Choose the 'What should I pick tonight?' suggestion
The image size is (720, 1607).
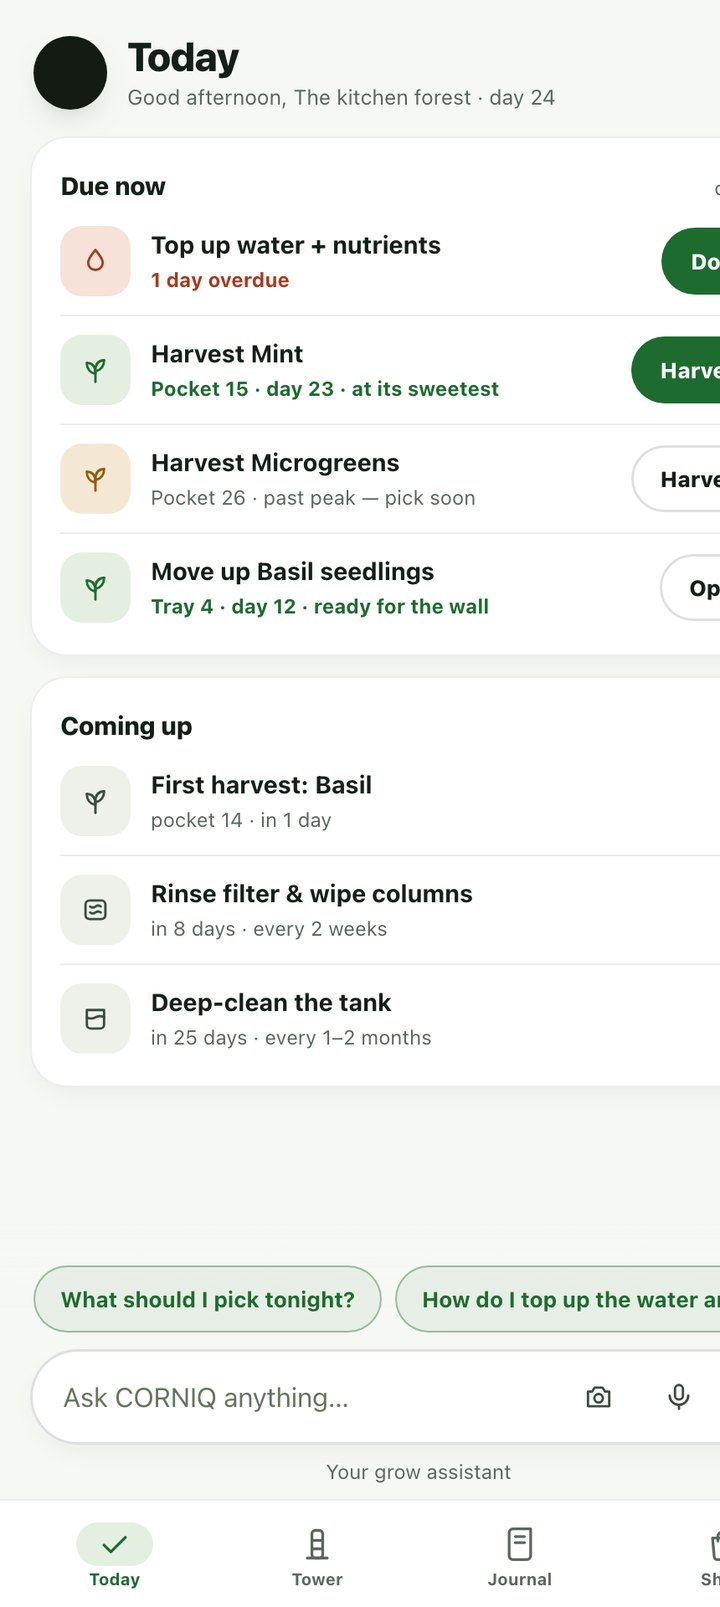[208, 1299]
